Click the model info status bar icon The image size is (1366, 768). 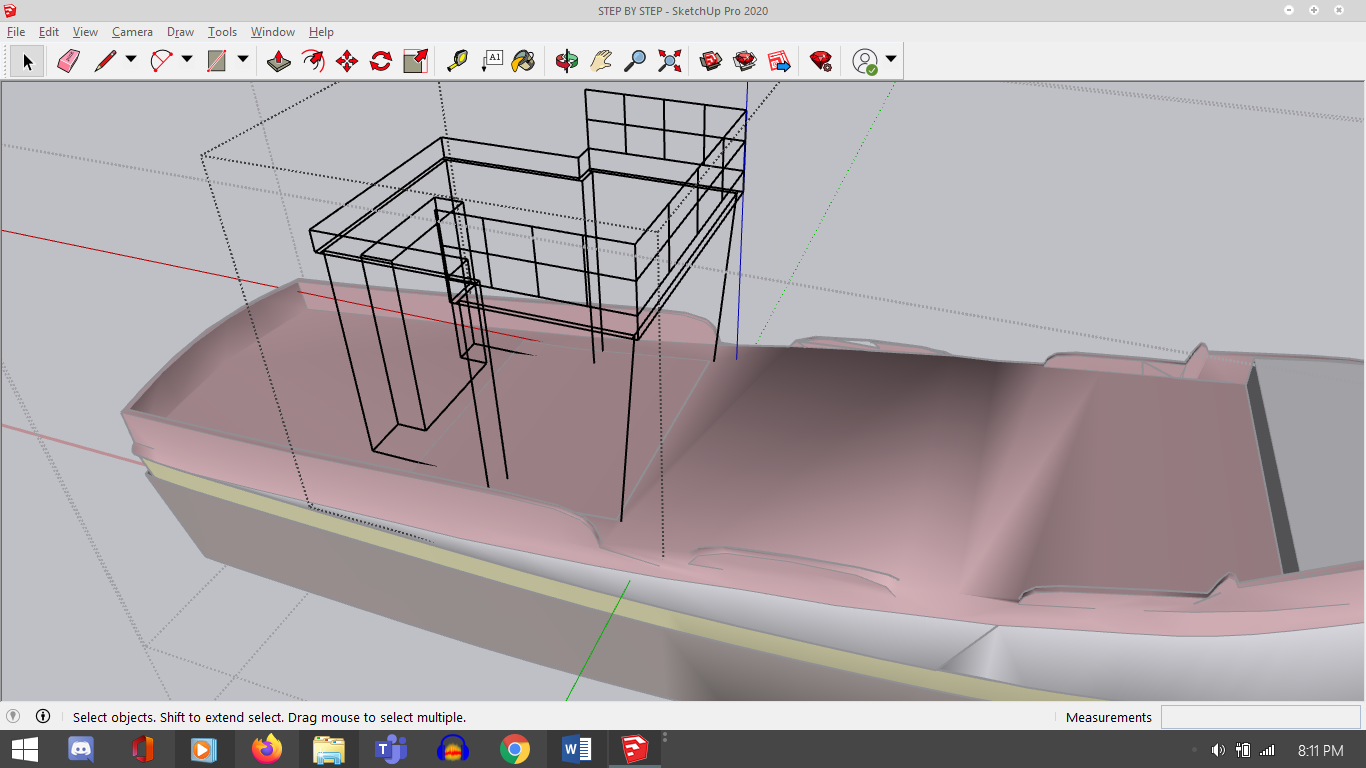[43, 716]
